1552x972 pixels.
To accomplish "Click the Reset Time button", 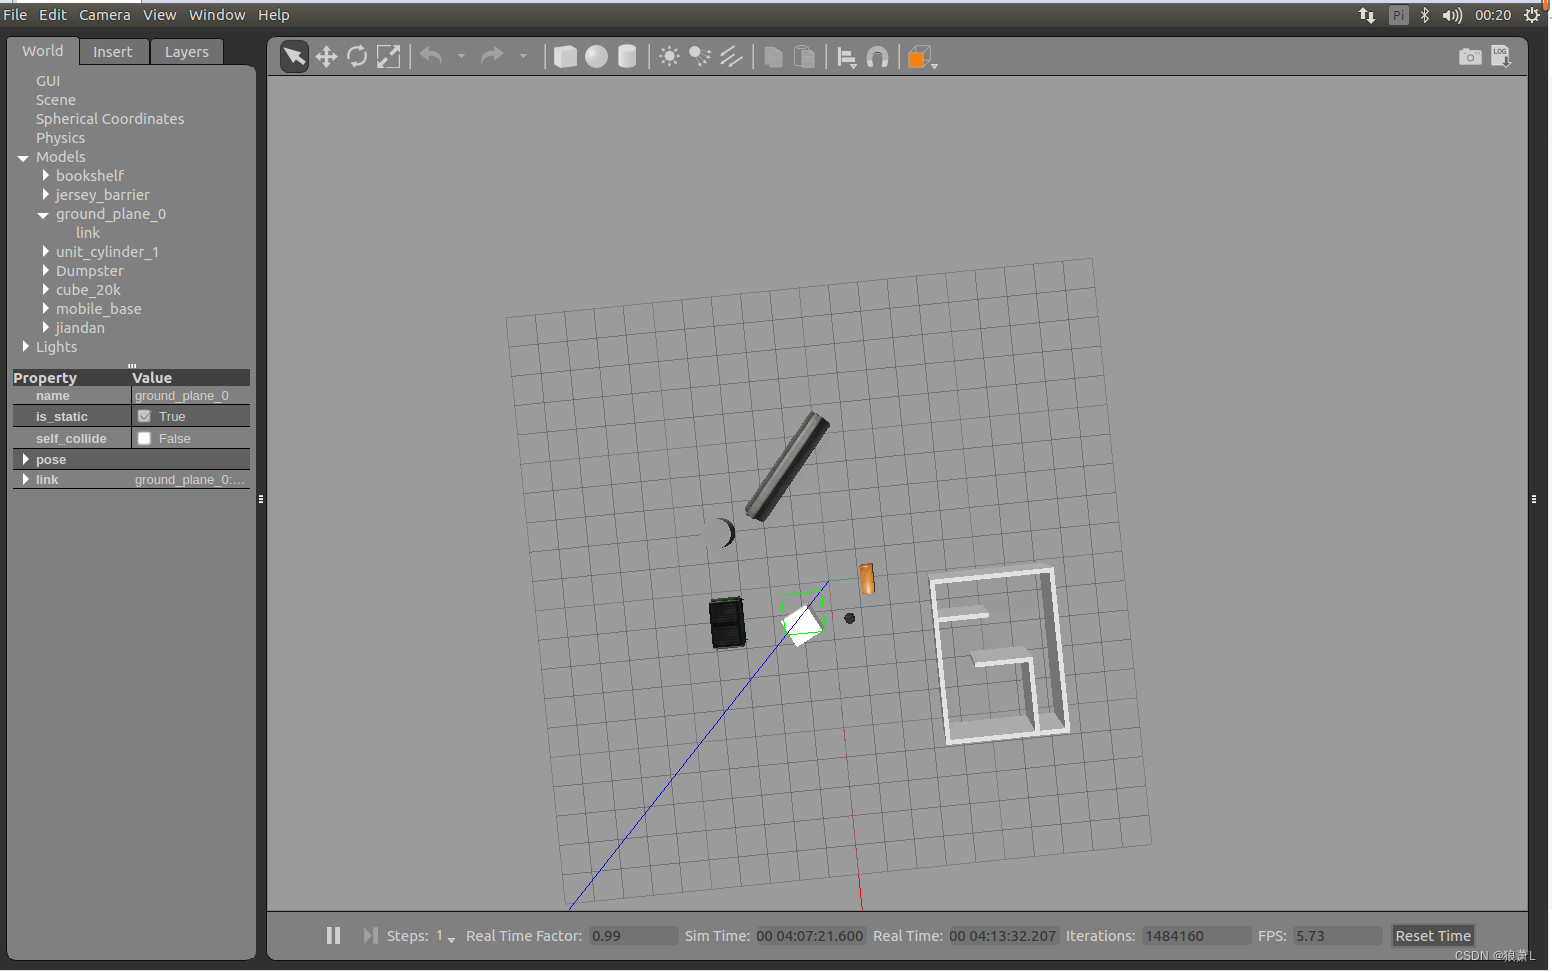I will click(1432, 935).
